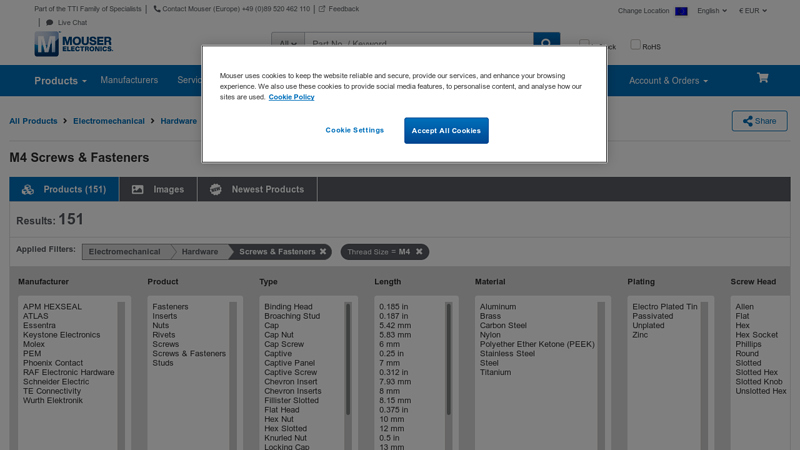Open the EUR currency dropdown
This screenshot has height=450, width=800.
tap(753, 11)
